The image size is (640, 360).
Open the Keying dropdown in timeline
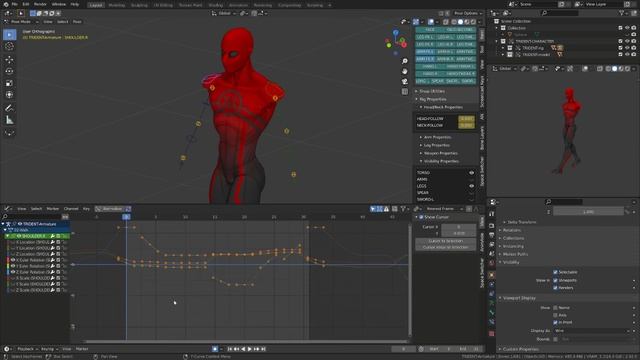49,349
